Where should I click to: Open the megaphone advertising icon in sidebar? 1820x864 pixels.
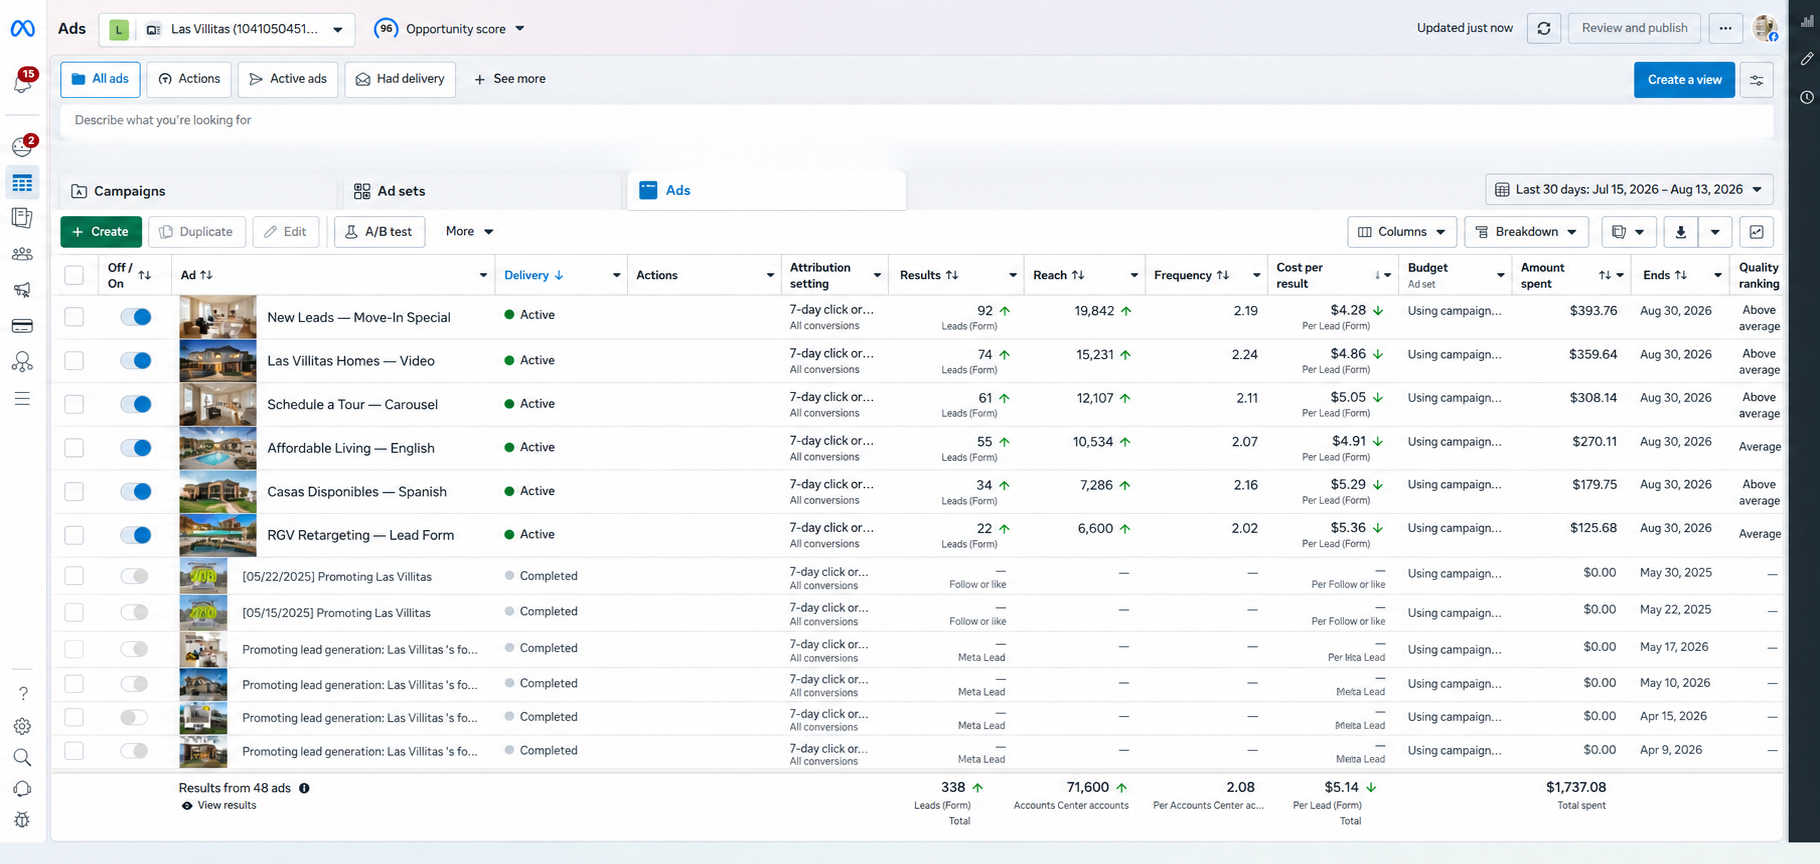click(x=22, y=290)
